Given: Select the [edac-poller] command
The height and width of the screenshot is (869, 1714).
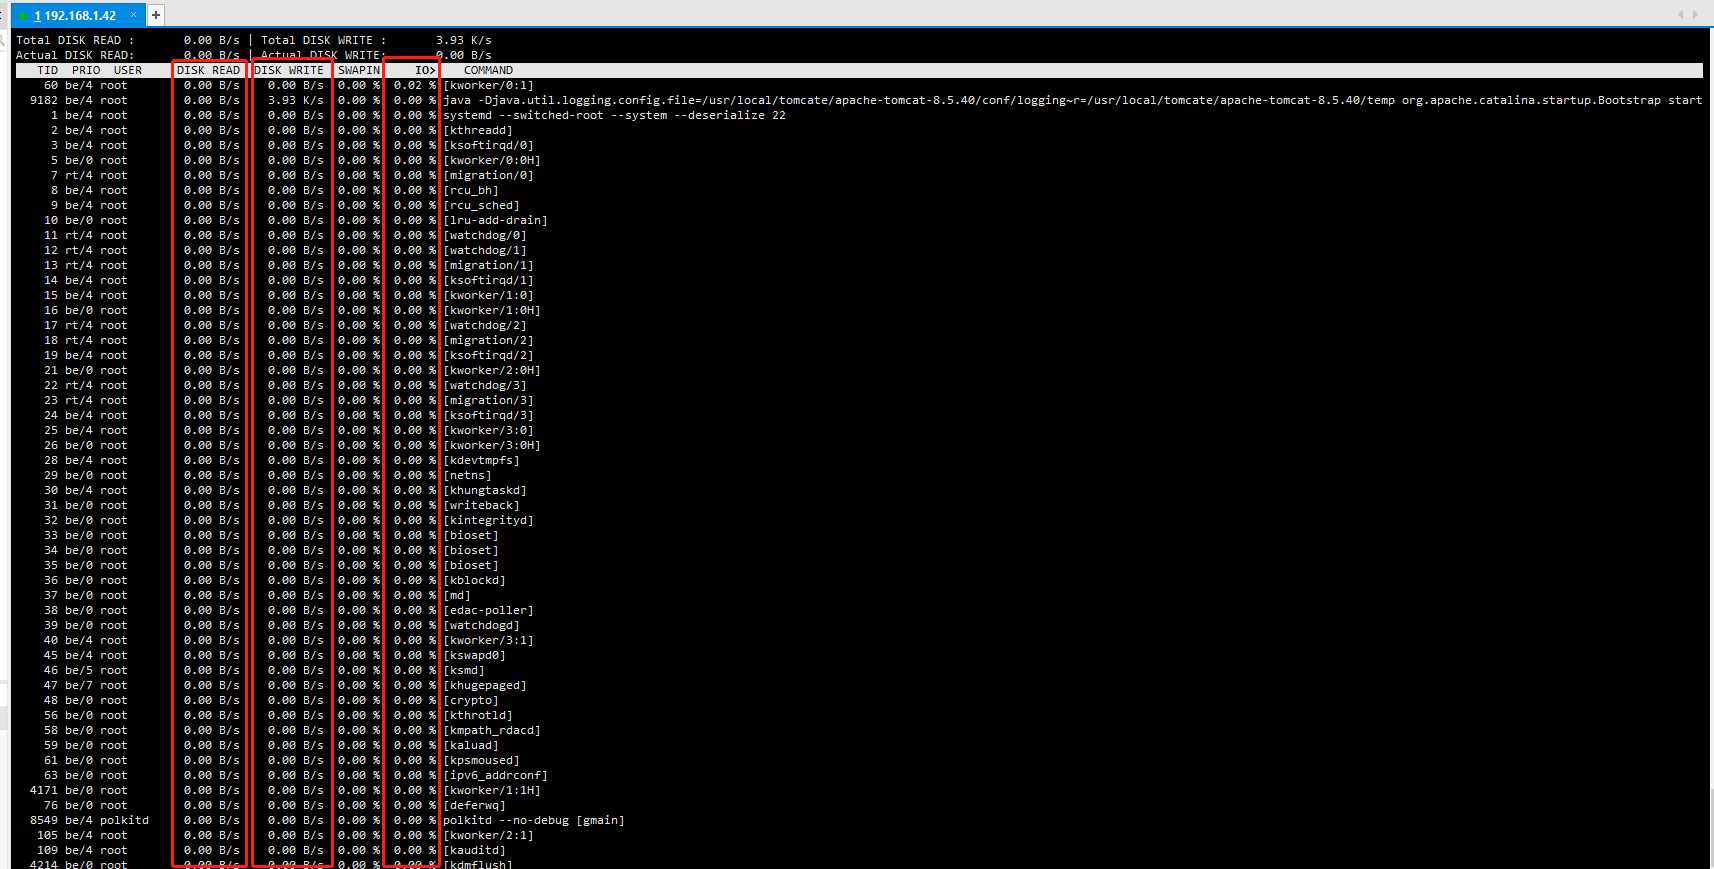Looking at the screenshot, I should (488, 610).
